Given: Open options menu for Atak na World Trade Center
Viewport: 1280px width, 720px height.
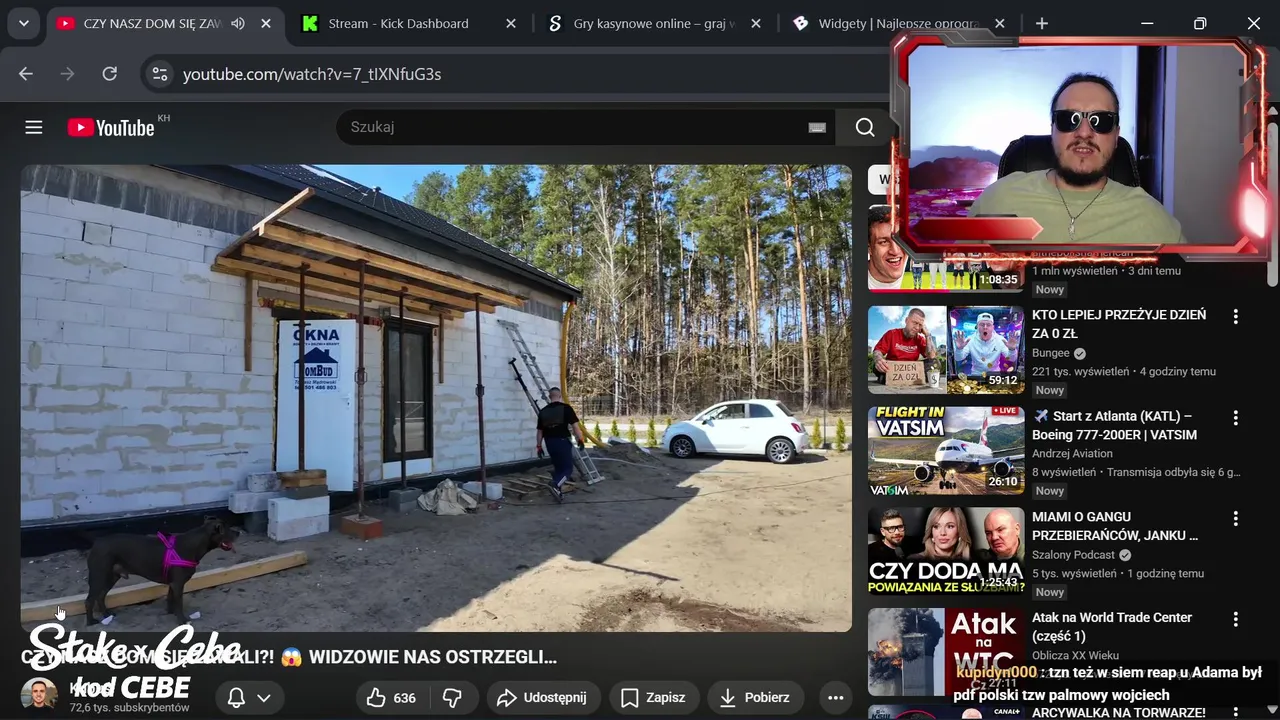Looking at the screenshot, I should point(1236,619).
